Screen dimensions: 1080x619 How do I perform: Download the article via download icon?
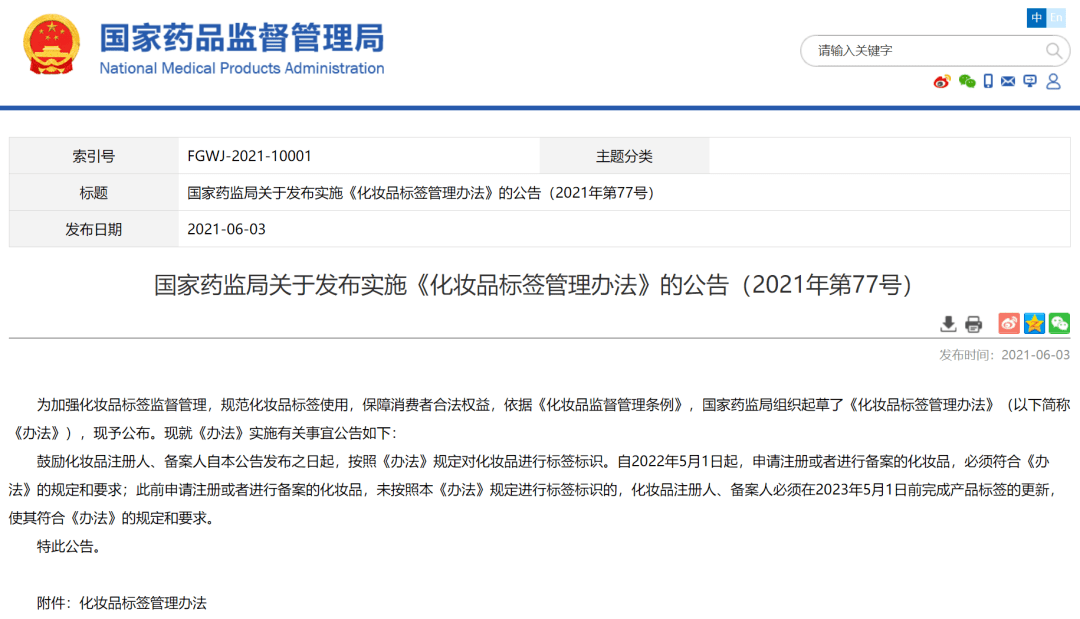(x=948, y=324)
